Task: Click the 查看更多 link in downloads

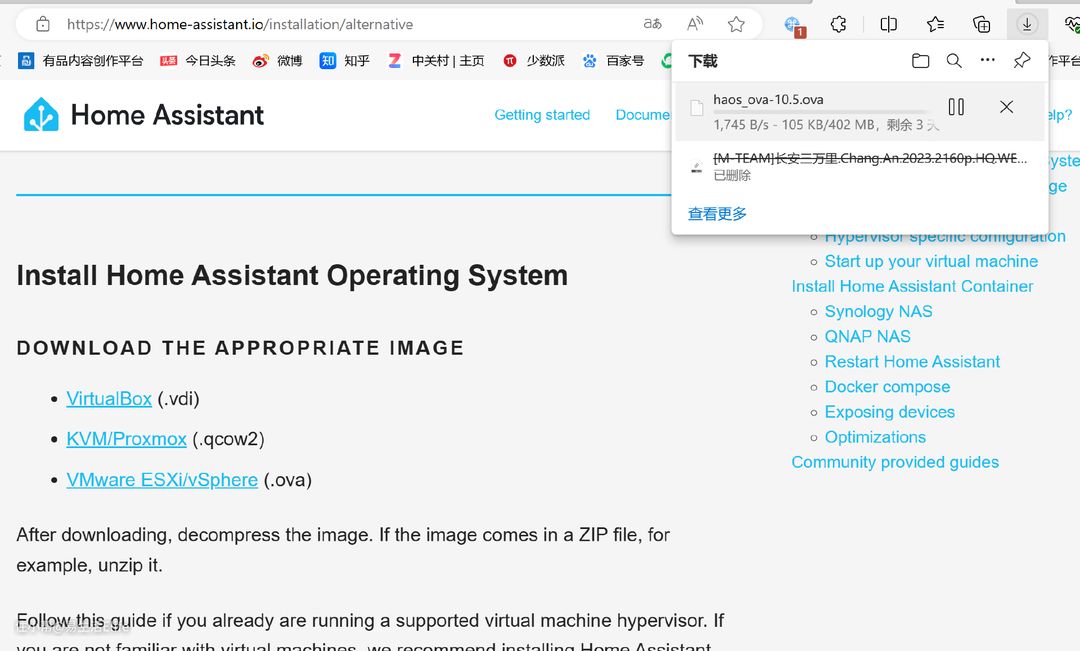Action: click(x=717, y=214)
